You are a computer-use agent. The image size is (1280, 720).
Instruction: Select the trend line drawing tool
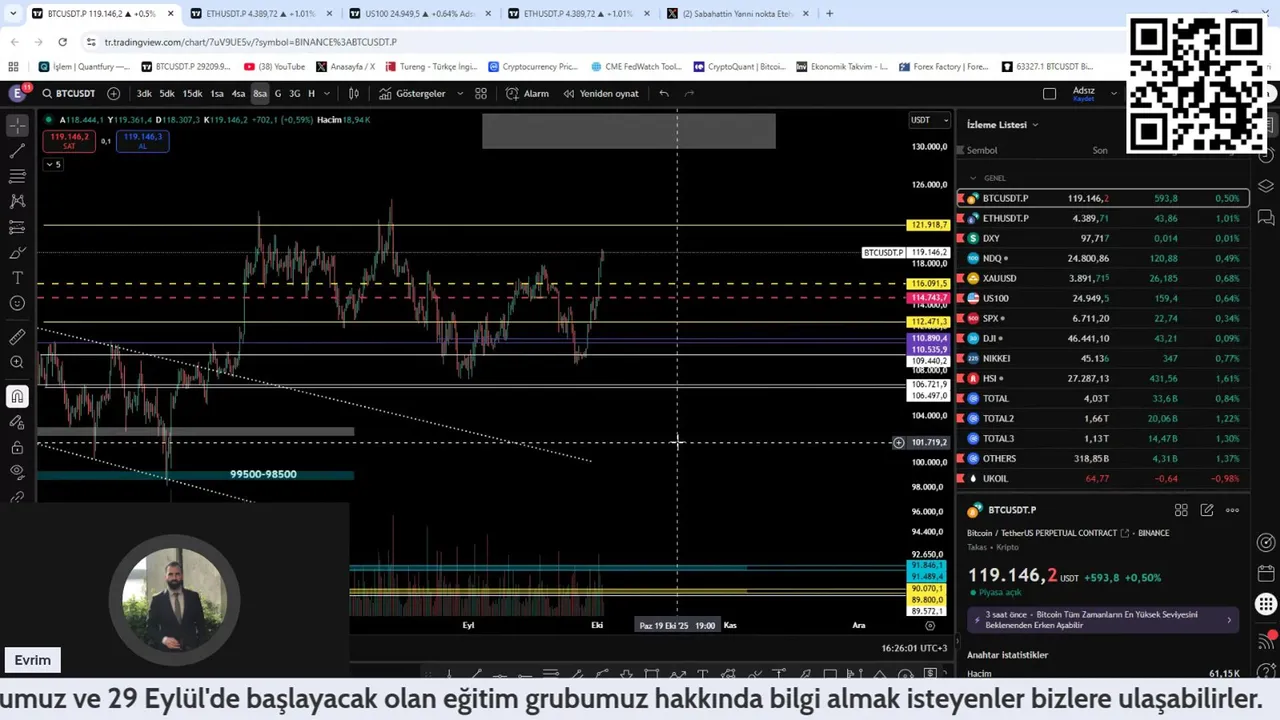(x=17, y=150)
